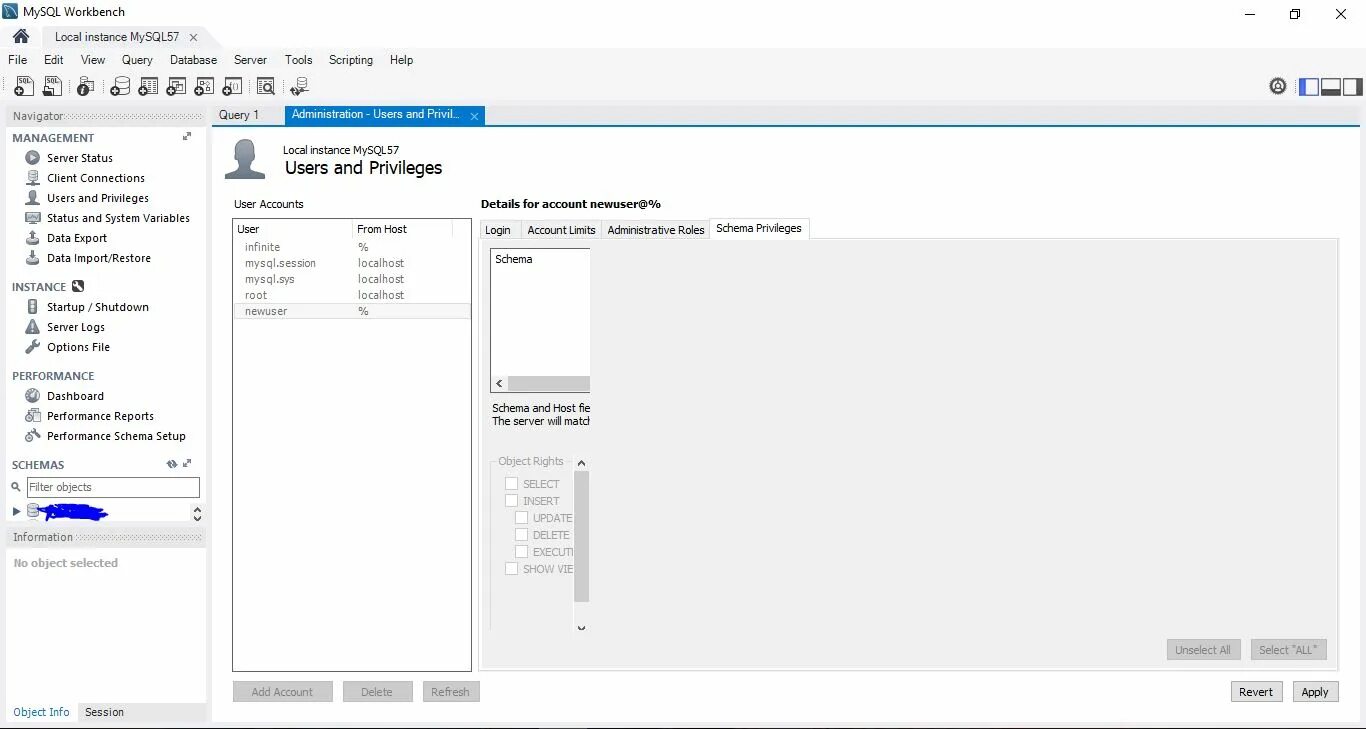Open the Database menu

click(x=193, y=60)
